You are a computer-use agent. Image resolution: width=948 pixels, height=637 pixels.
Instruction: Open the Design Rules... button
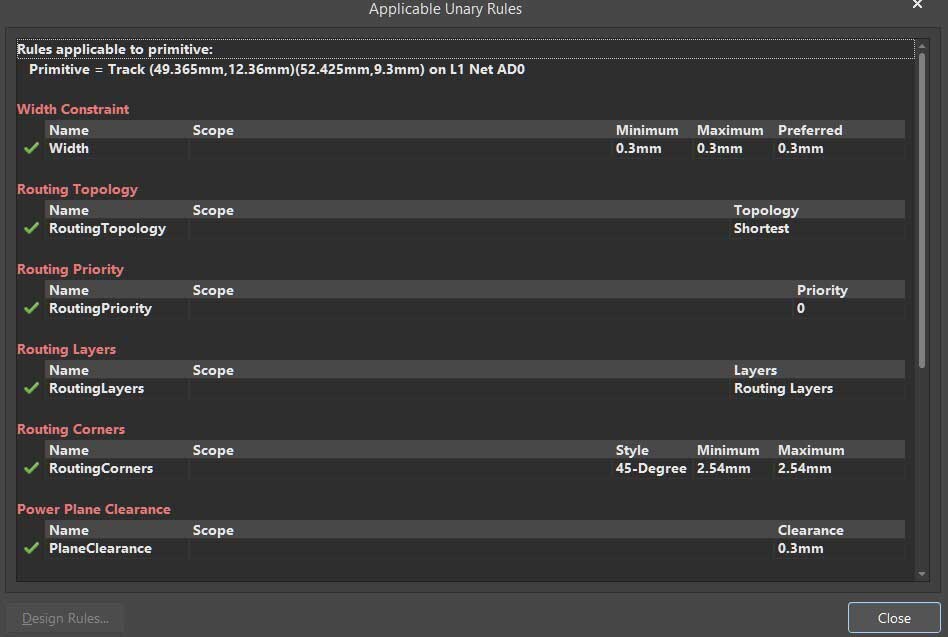point(65,618)
